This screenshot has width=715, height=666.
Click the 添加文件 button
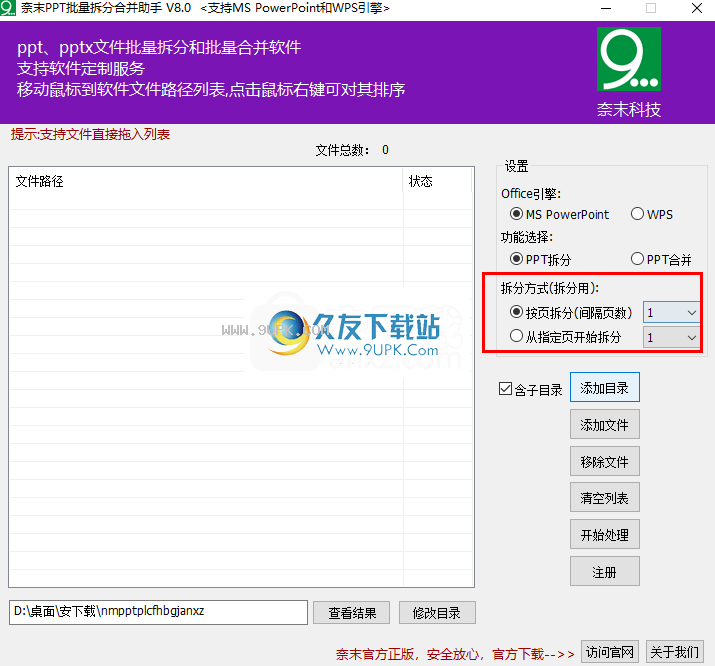[x=605, y=424]
